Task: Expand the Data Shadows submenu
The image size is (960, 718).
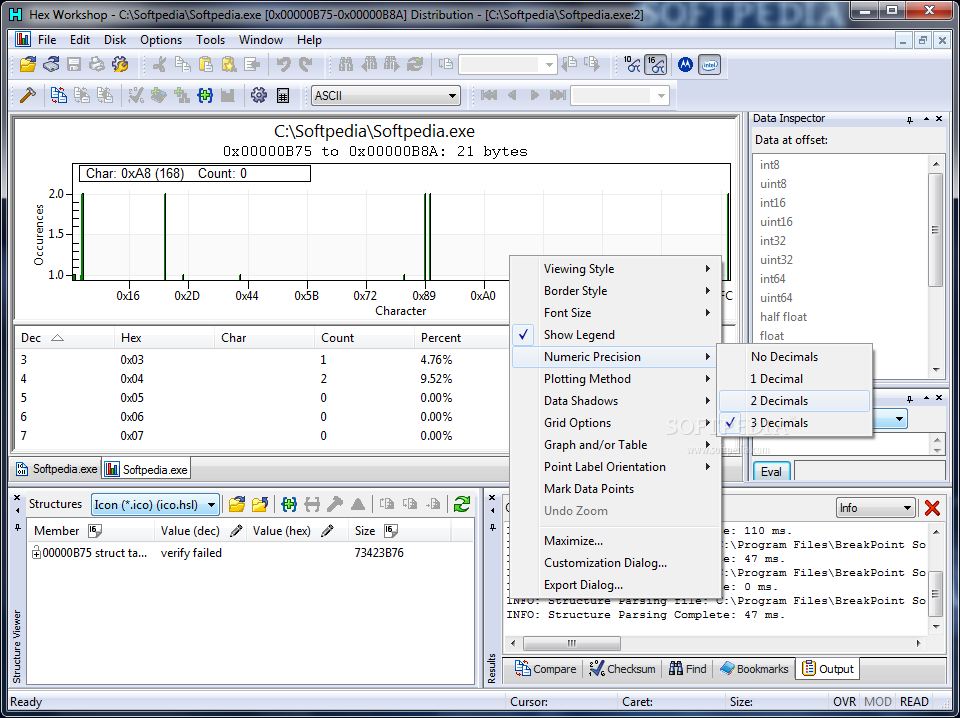Action: 615,401
